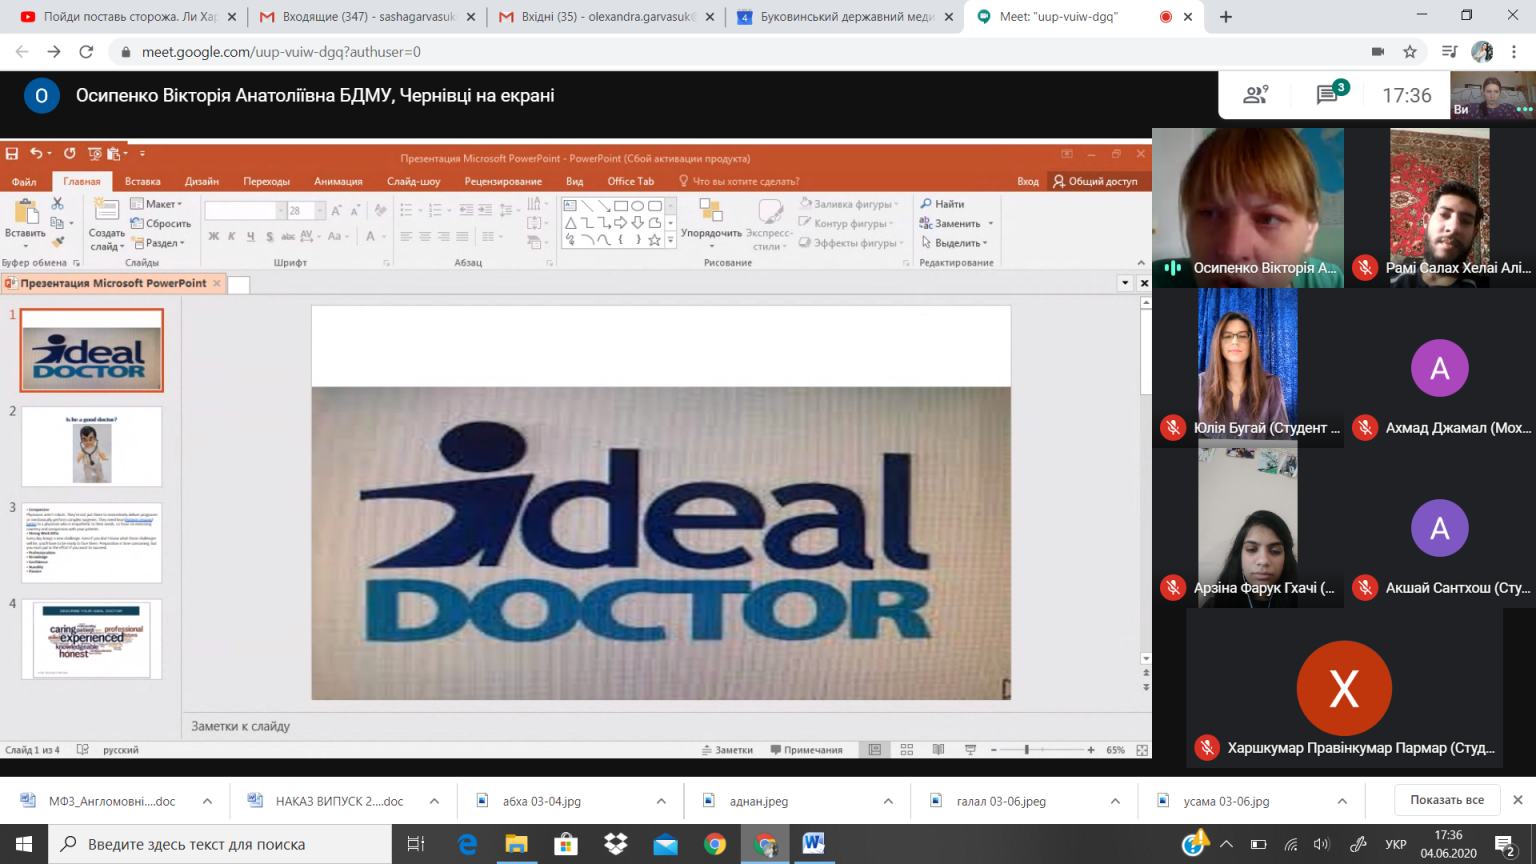Open the font size 28 dropdown
The image size is (1536, 864).
click(x=320, y=211)
